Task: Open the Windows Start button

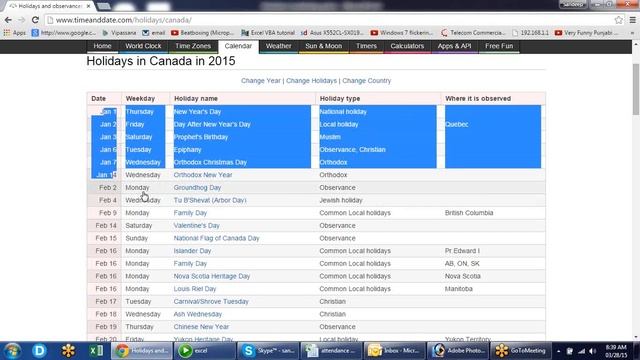Action: pyautogui.click(x=13, y=351)
